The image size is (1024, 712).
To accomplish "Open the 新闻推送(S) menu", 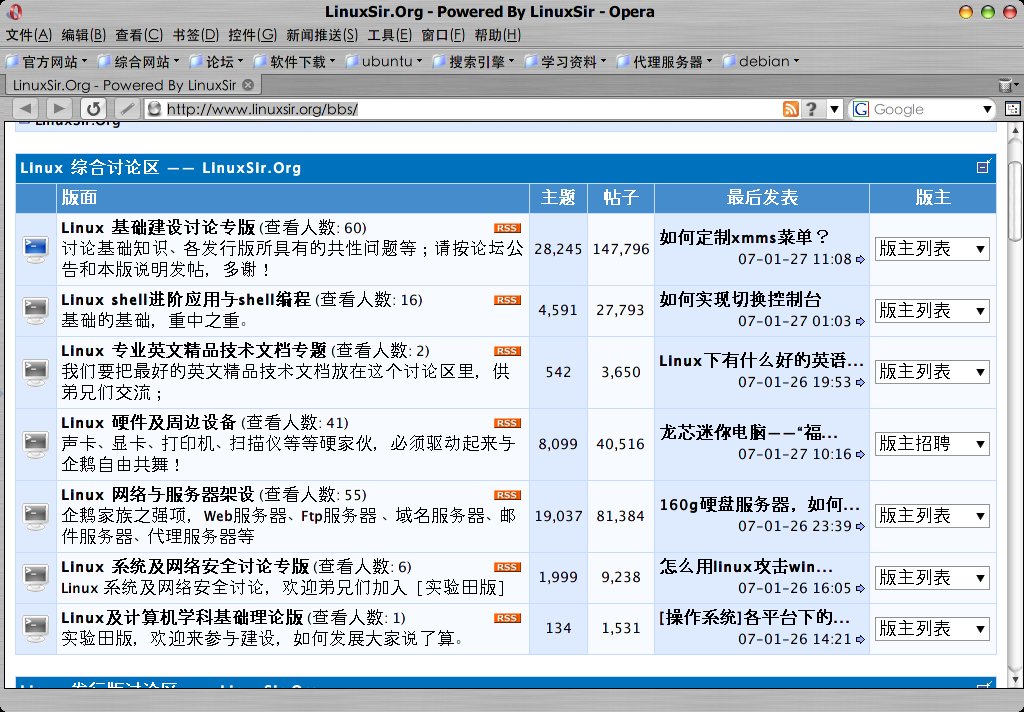I will [322, 35].
